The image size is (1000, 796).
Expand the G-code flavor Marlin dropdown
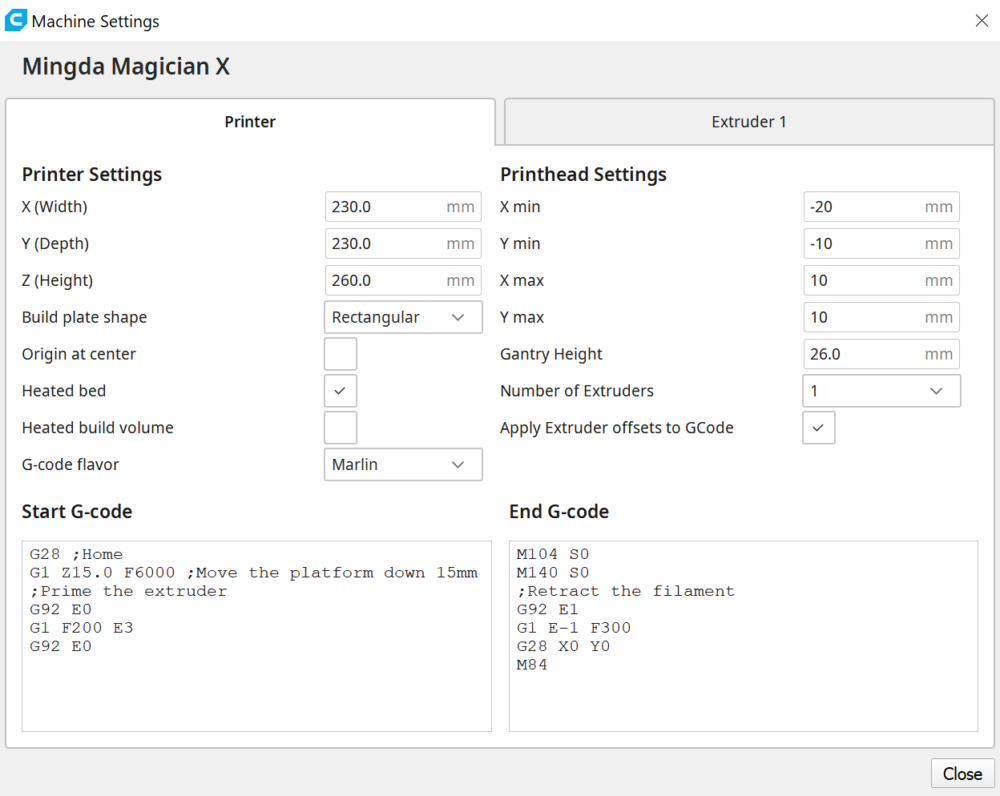(403, 465)
